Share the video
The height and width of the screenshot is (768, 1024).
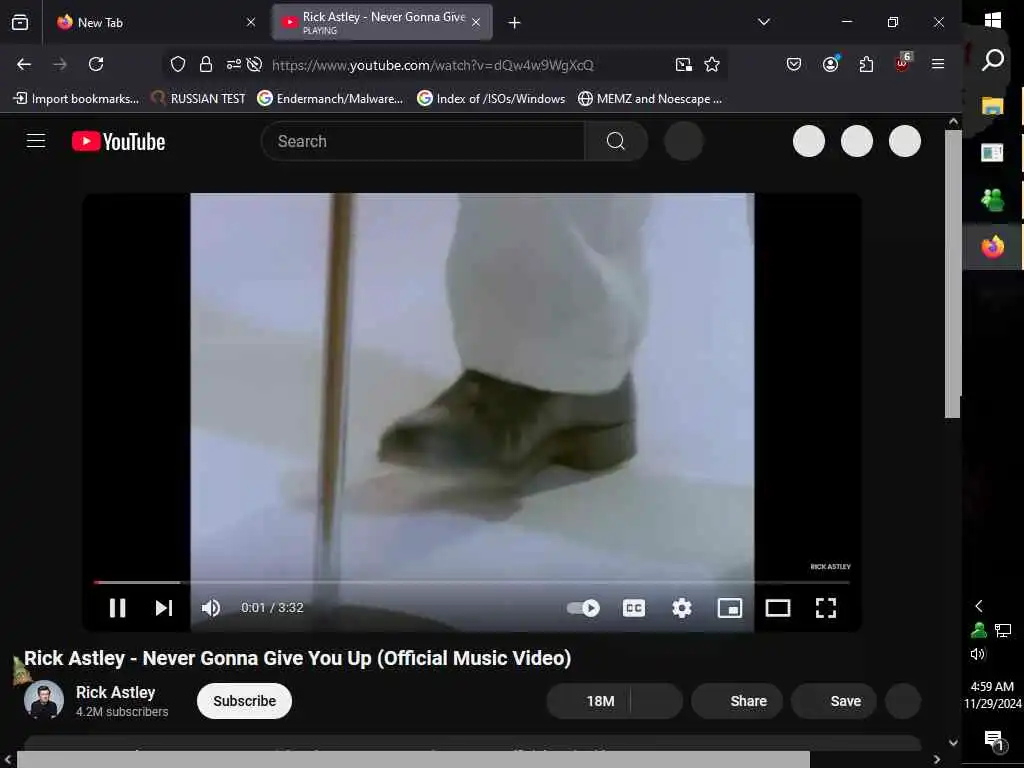tap(737, 701)
